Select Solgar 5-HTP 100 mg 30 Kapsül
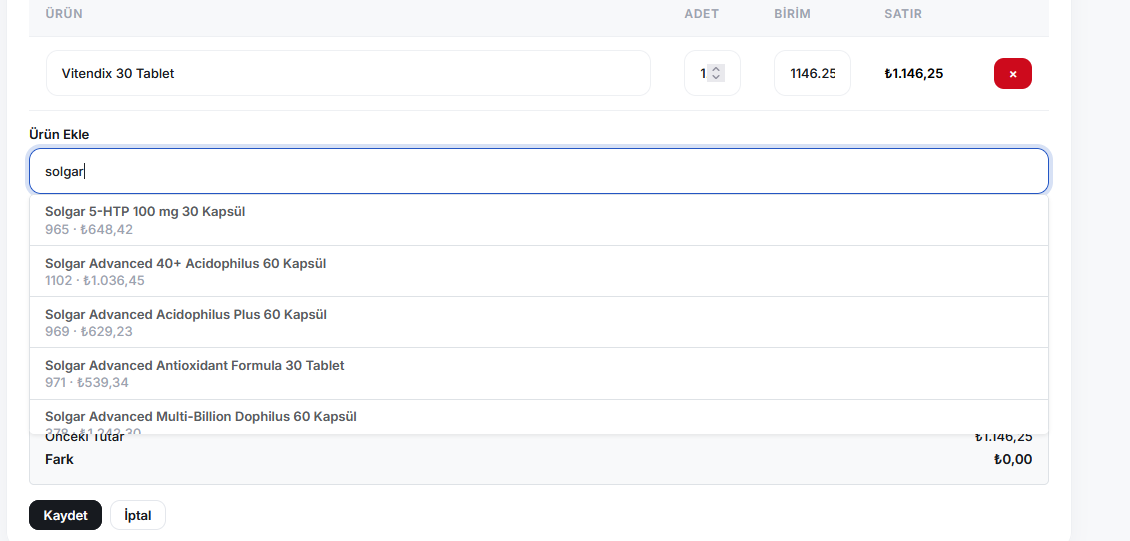Viewport: 1130px width, 541px height. (x=538, y=220)
